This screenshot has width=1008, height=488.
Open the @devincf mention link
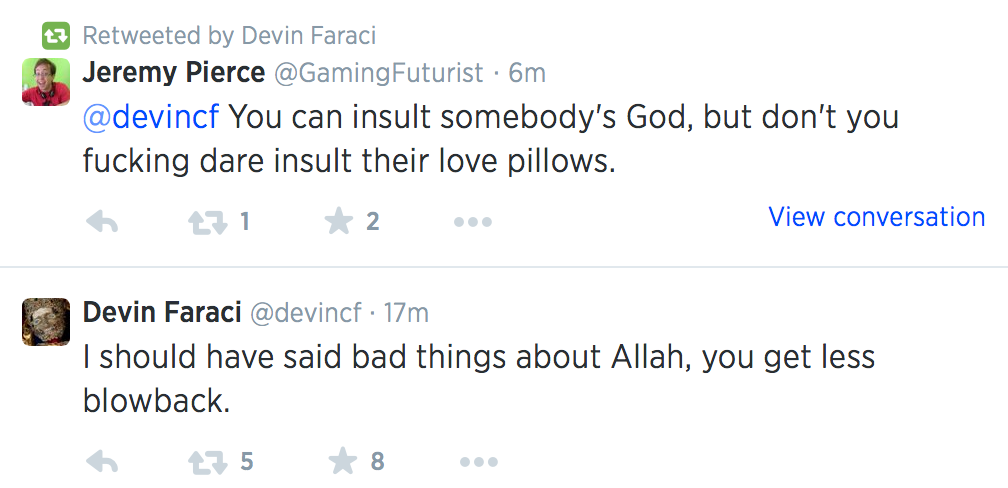click(151, 118)
